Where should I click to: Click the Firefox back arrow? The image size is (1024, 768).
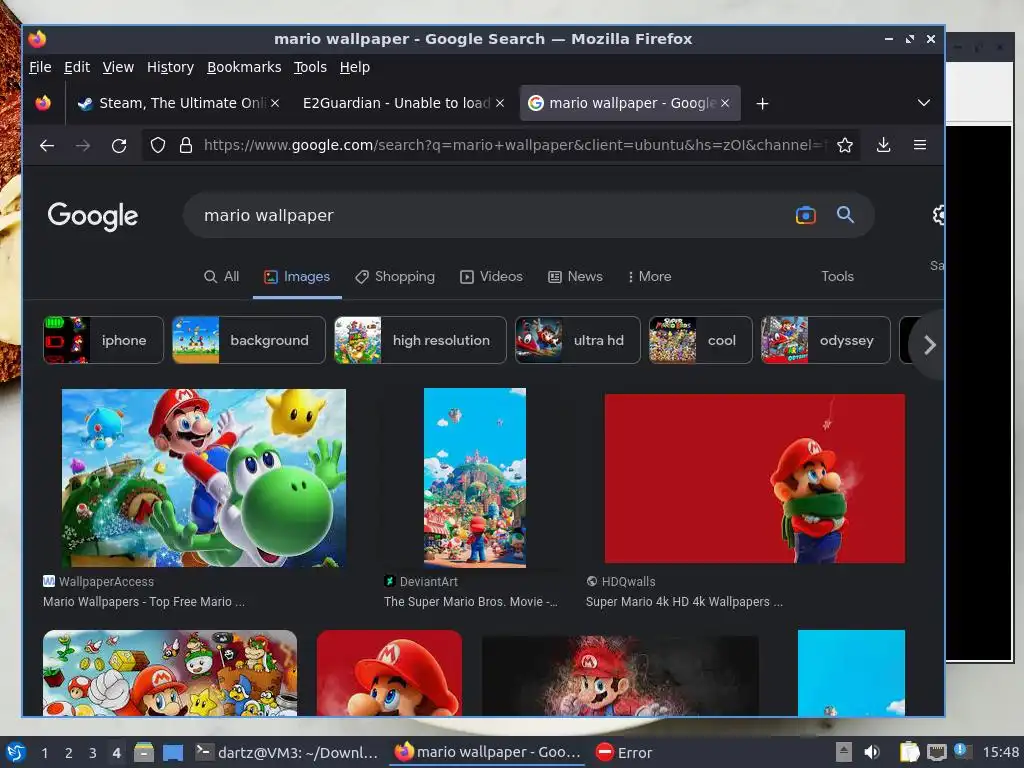(46, 146)
